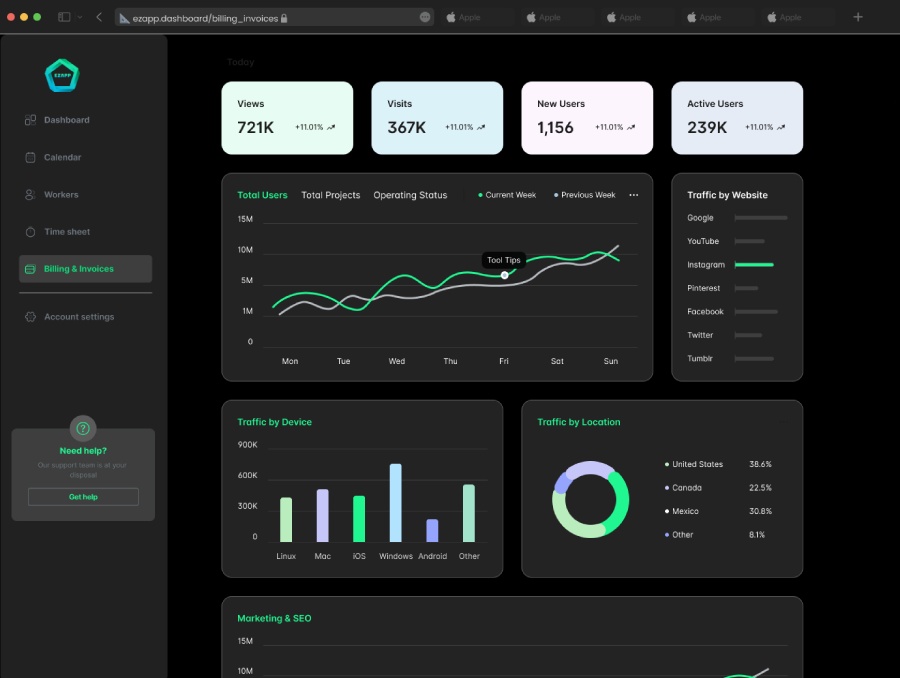
Task: Switch to the Total Projects tab
Action: [330, 195]
